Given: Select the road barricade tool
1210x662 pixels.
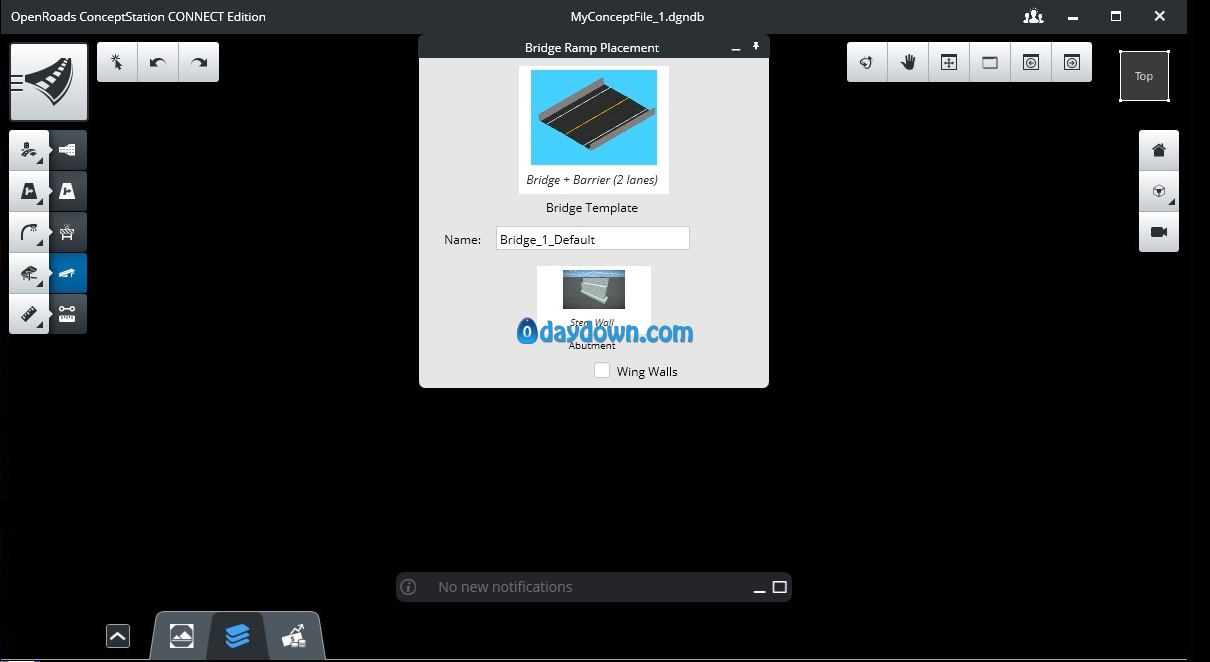Looking at the screenshot, I should 68,232.
